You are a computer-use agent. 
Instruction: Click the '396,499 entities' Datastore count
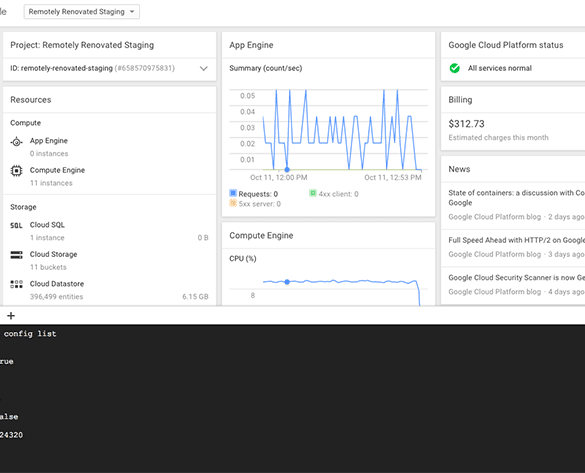coord(56,297)
